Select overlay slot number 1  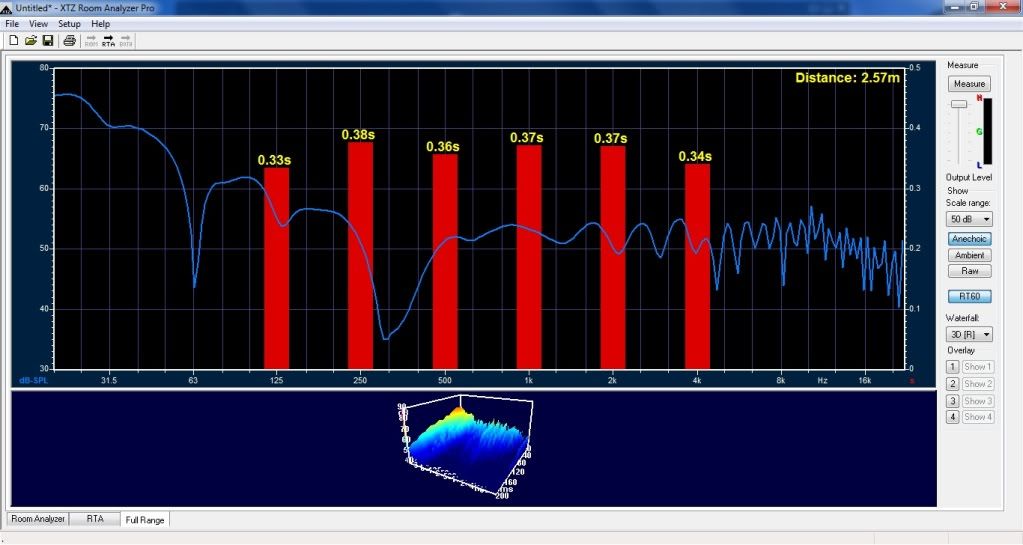(x=953, y=367)
